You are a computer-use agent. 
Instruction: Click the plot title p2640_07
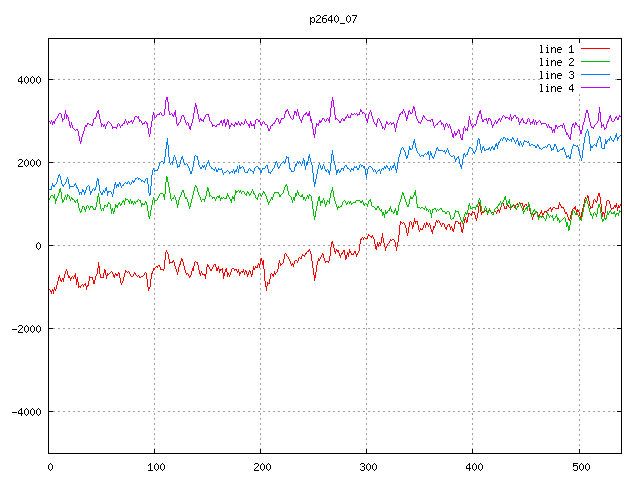point(333,19)
